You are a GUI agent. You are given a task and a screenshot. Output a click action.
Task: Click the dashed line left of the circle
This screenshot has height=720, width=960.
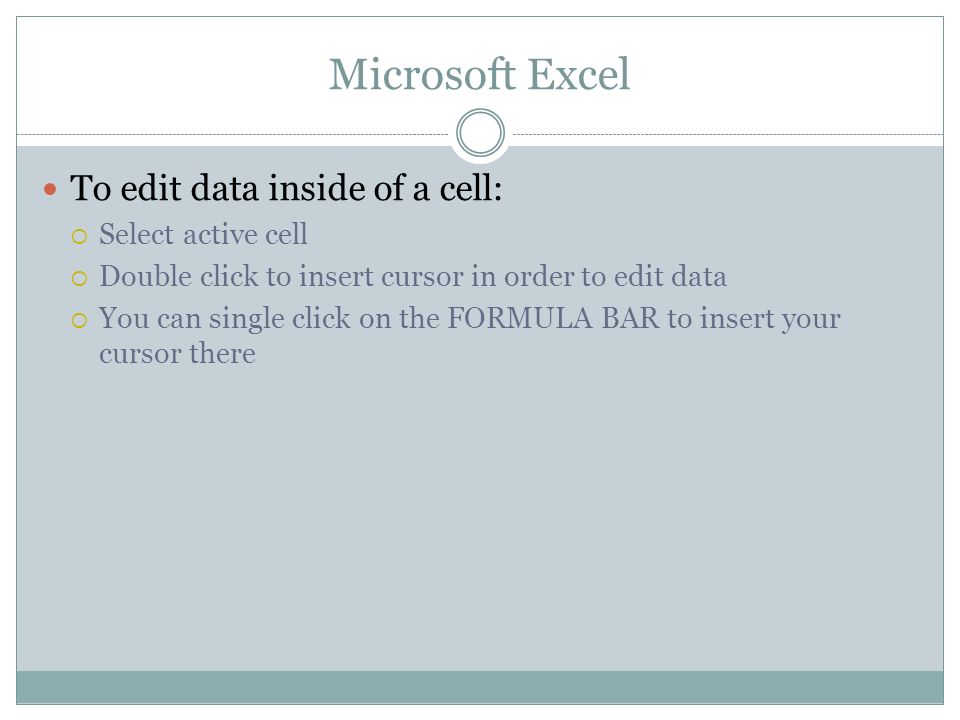coord(233,134)
